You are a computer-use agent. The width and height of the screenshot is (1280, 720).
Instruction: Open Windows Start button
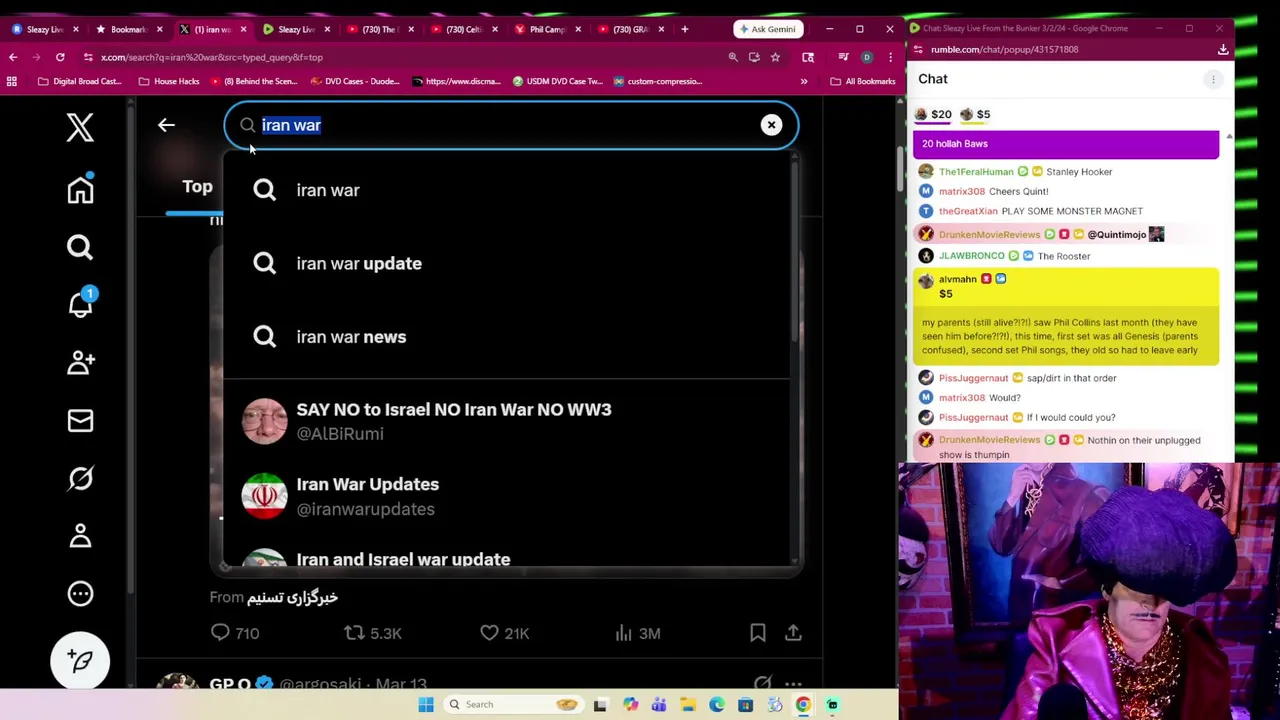426,704
